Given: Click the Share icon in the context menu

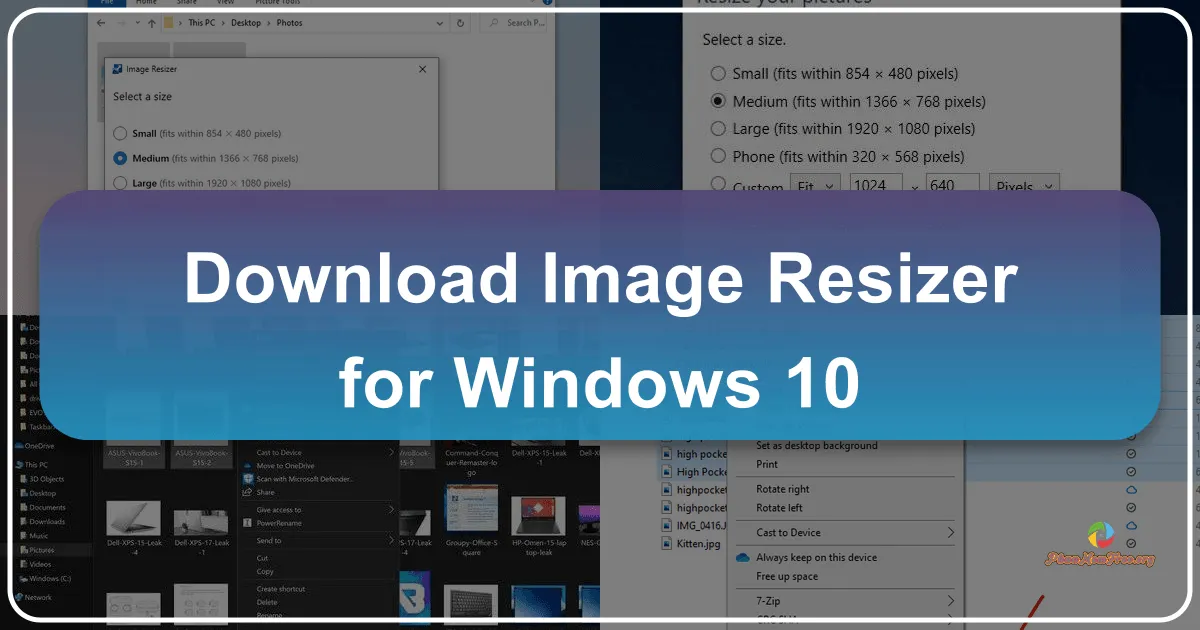Looking at the screenshot, I should tap(246, 492).
